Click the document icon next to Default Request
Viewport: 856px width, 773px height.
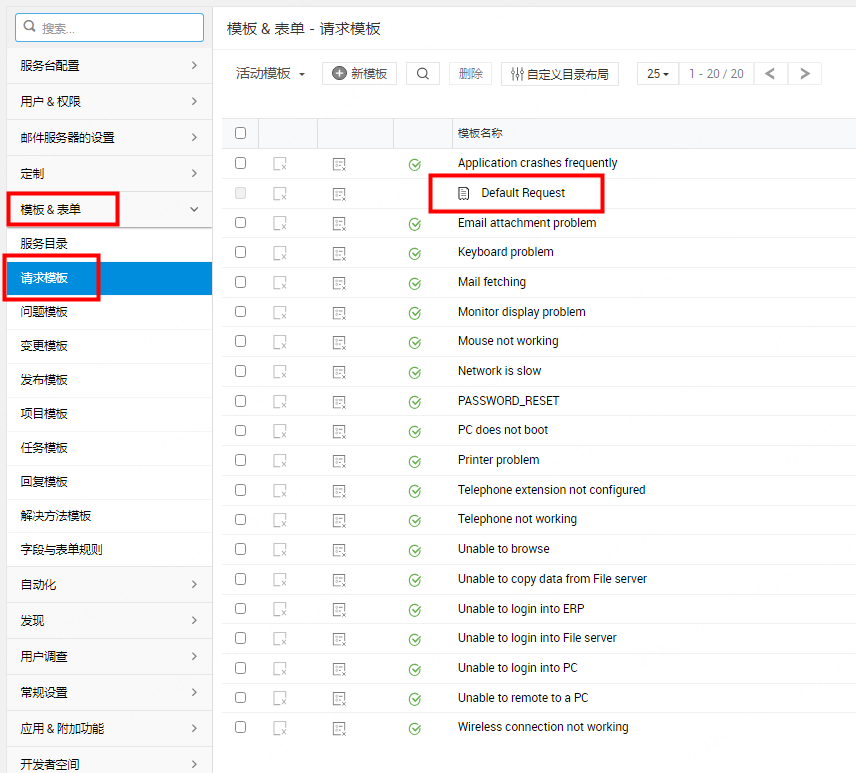(x=463, y=193)
